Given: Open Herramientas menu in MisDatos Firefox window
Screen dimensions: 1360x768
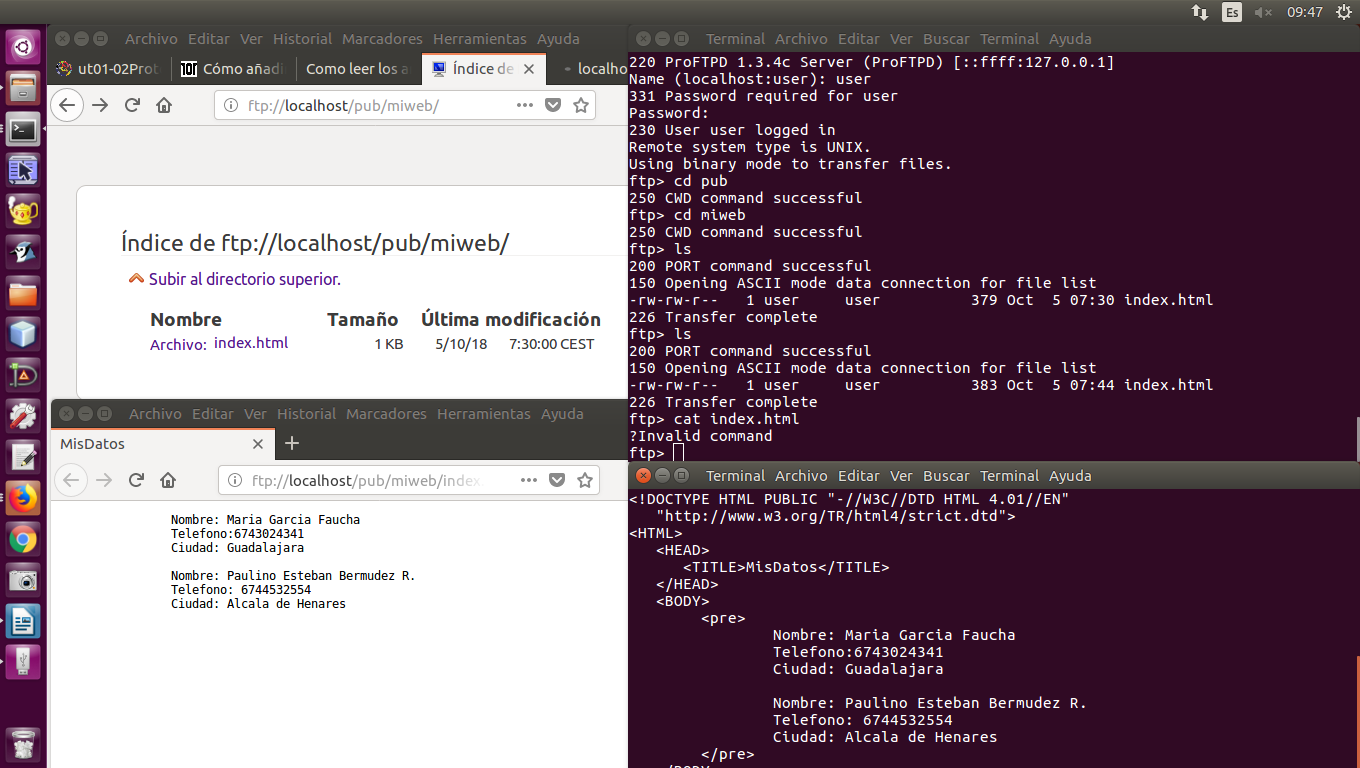Looking at the screenshot, I should click(483, 414).
